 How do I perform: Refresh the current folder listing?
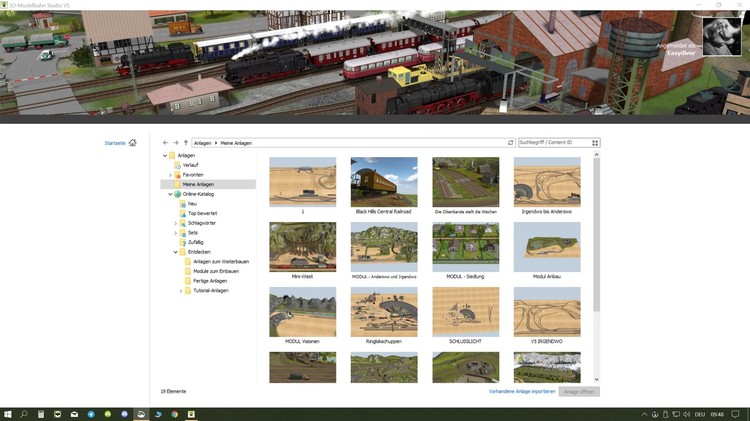[511, 143]
